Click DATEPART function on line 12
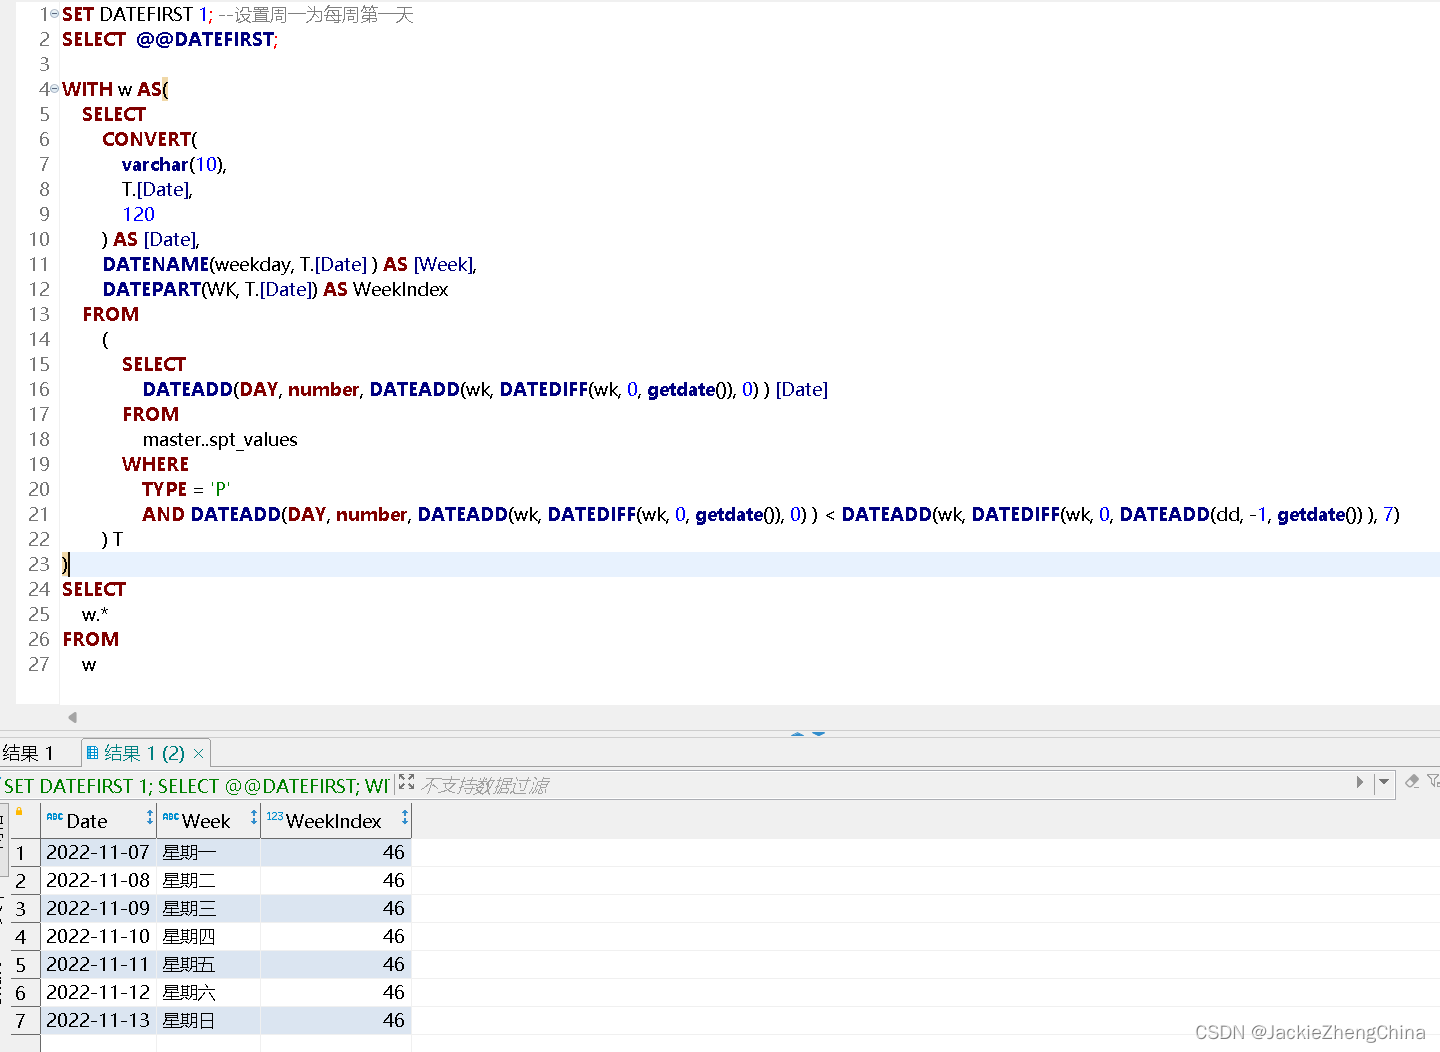This screenshot has width=1440, height=1052. click(x=152, y=289)
